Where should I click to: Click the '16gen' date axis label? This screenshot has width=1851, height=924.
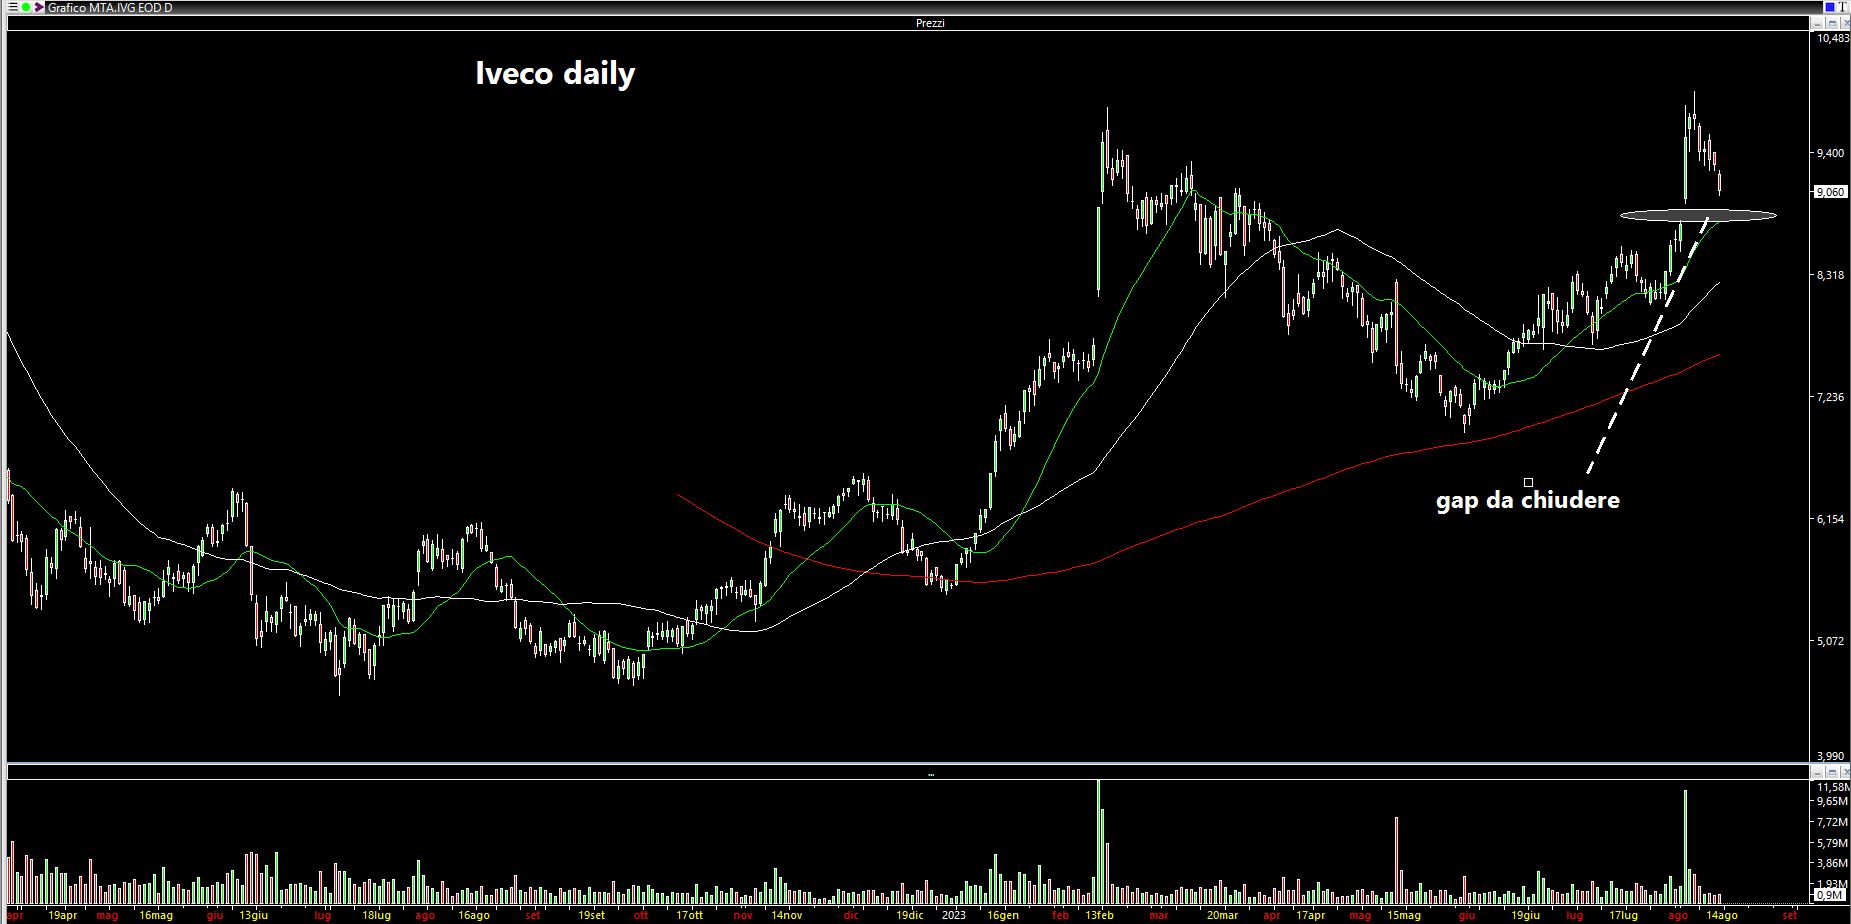click(1003, 915)
